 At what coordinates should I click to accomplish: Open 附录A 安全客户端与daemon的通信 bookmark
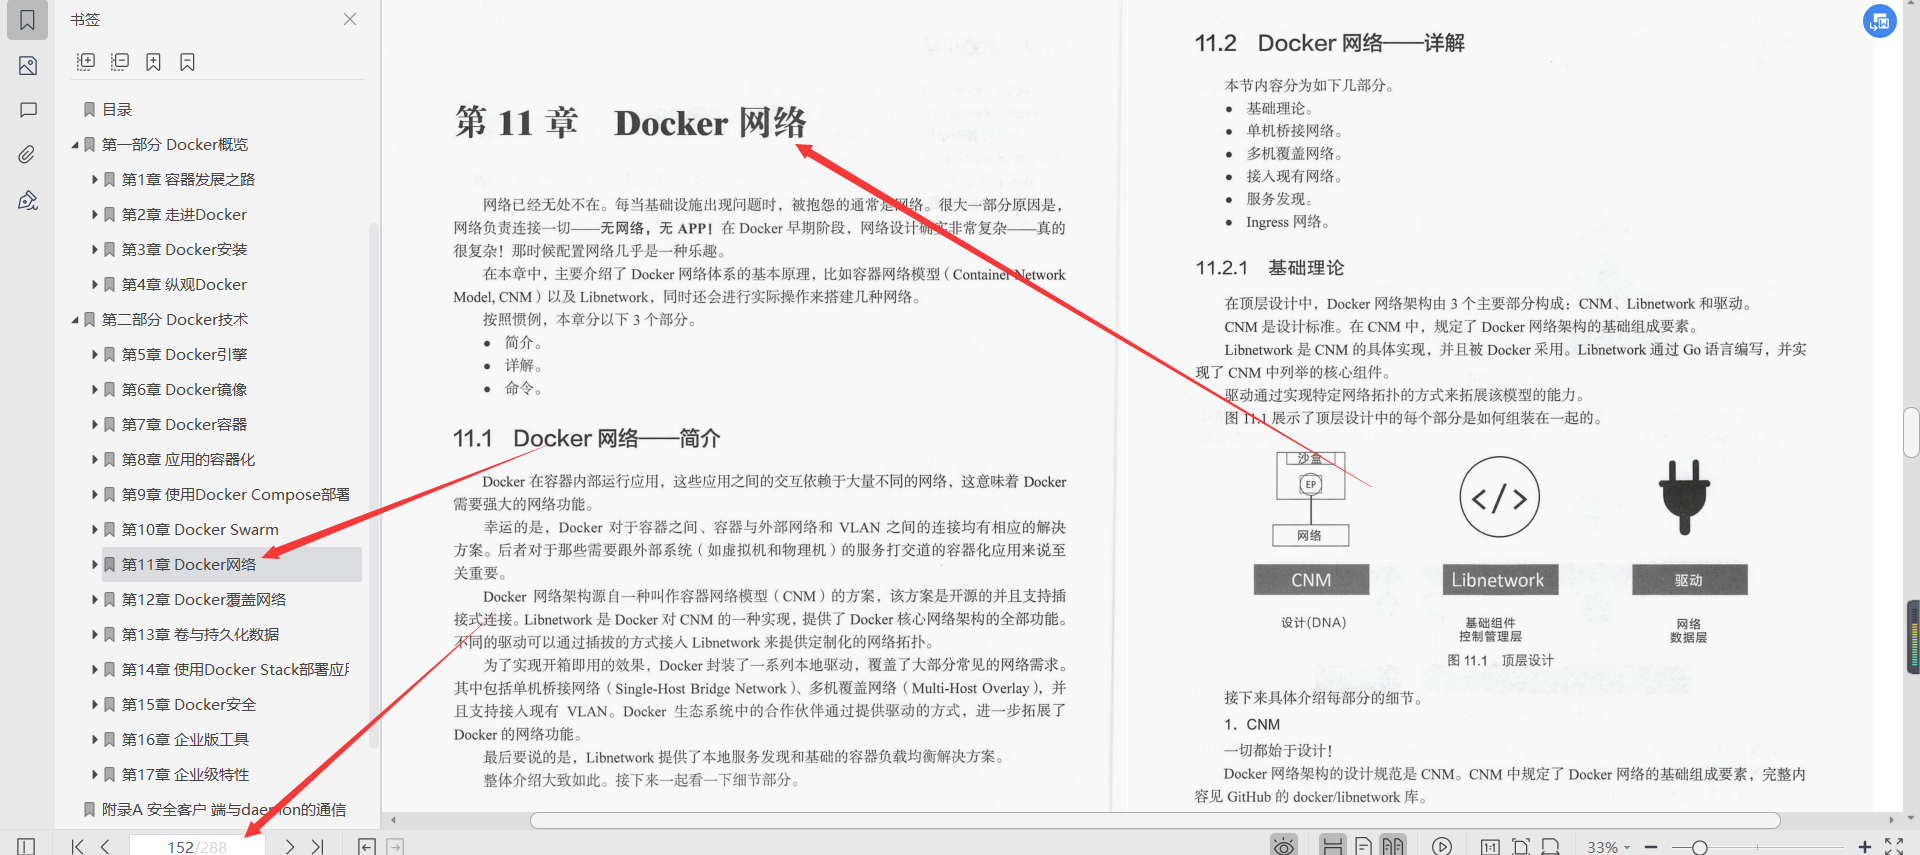pos(224,810)
